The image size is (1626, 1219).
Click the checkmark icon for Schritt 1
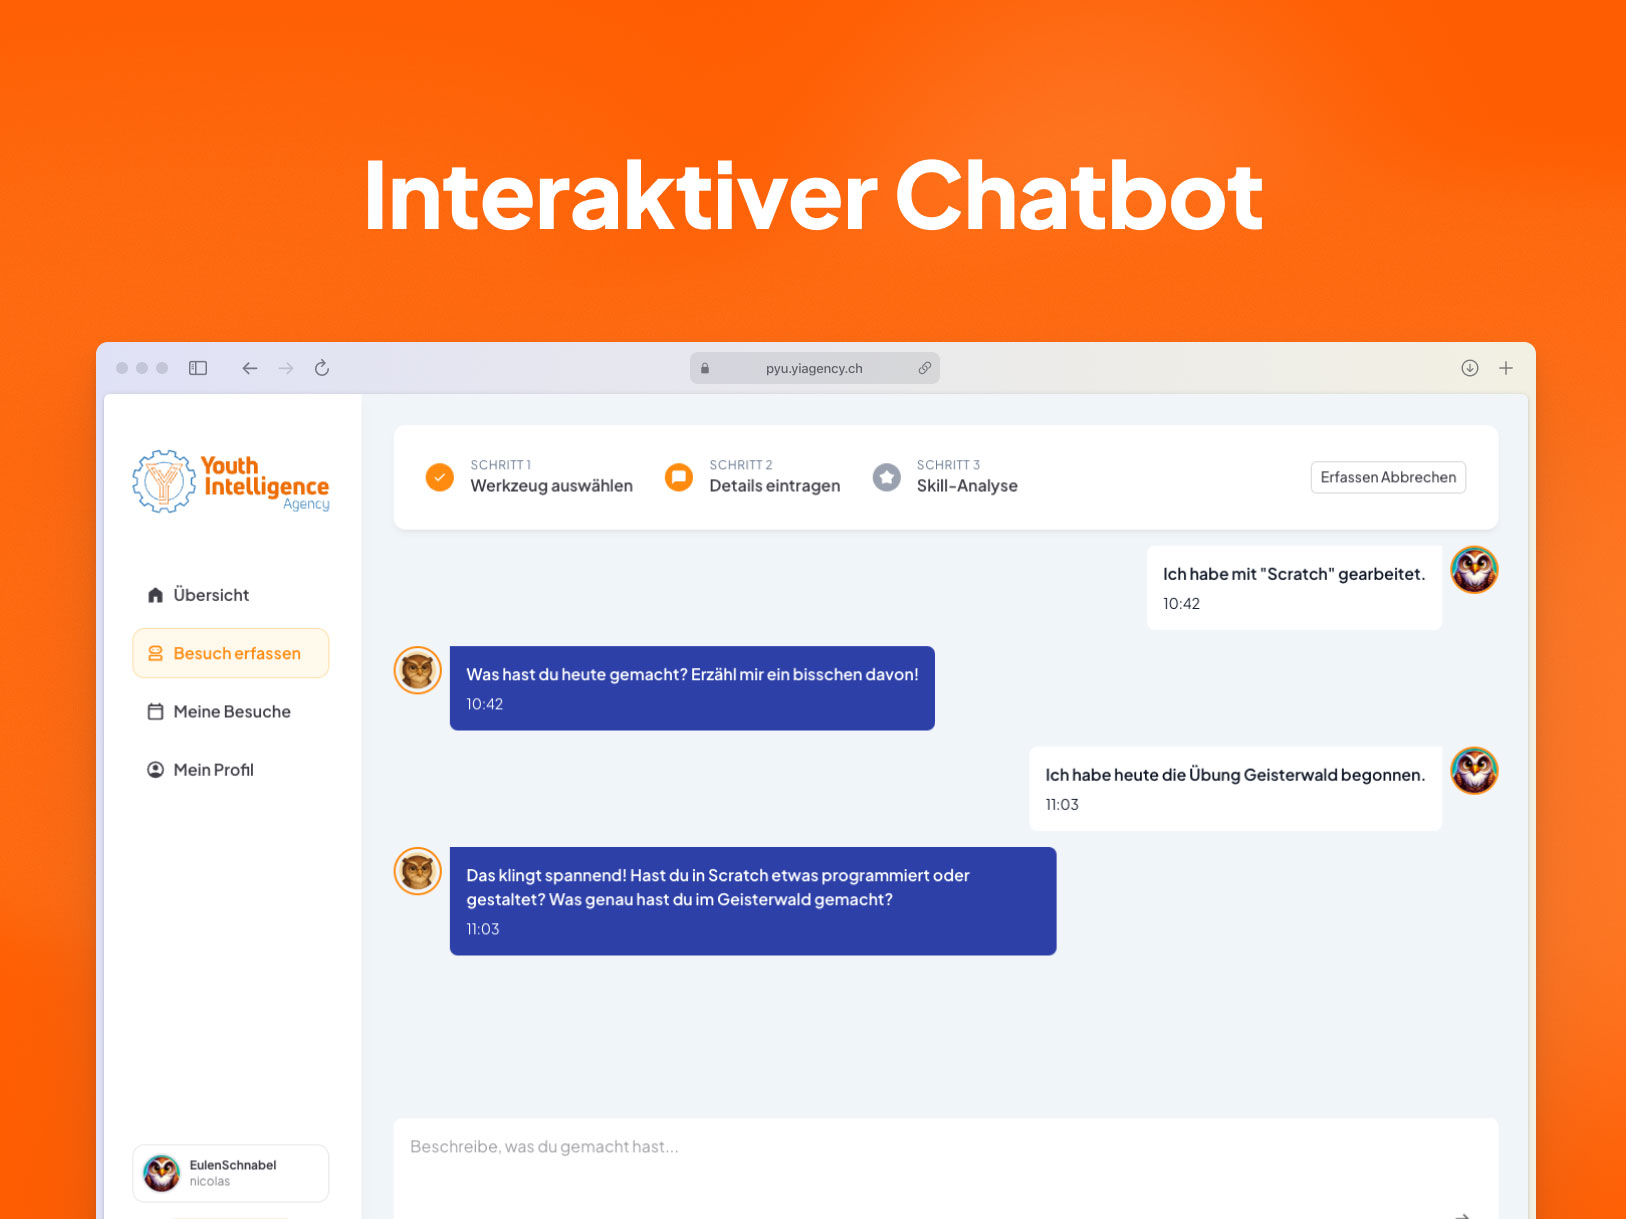pos(440,477)
